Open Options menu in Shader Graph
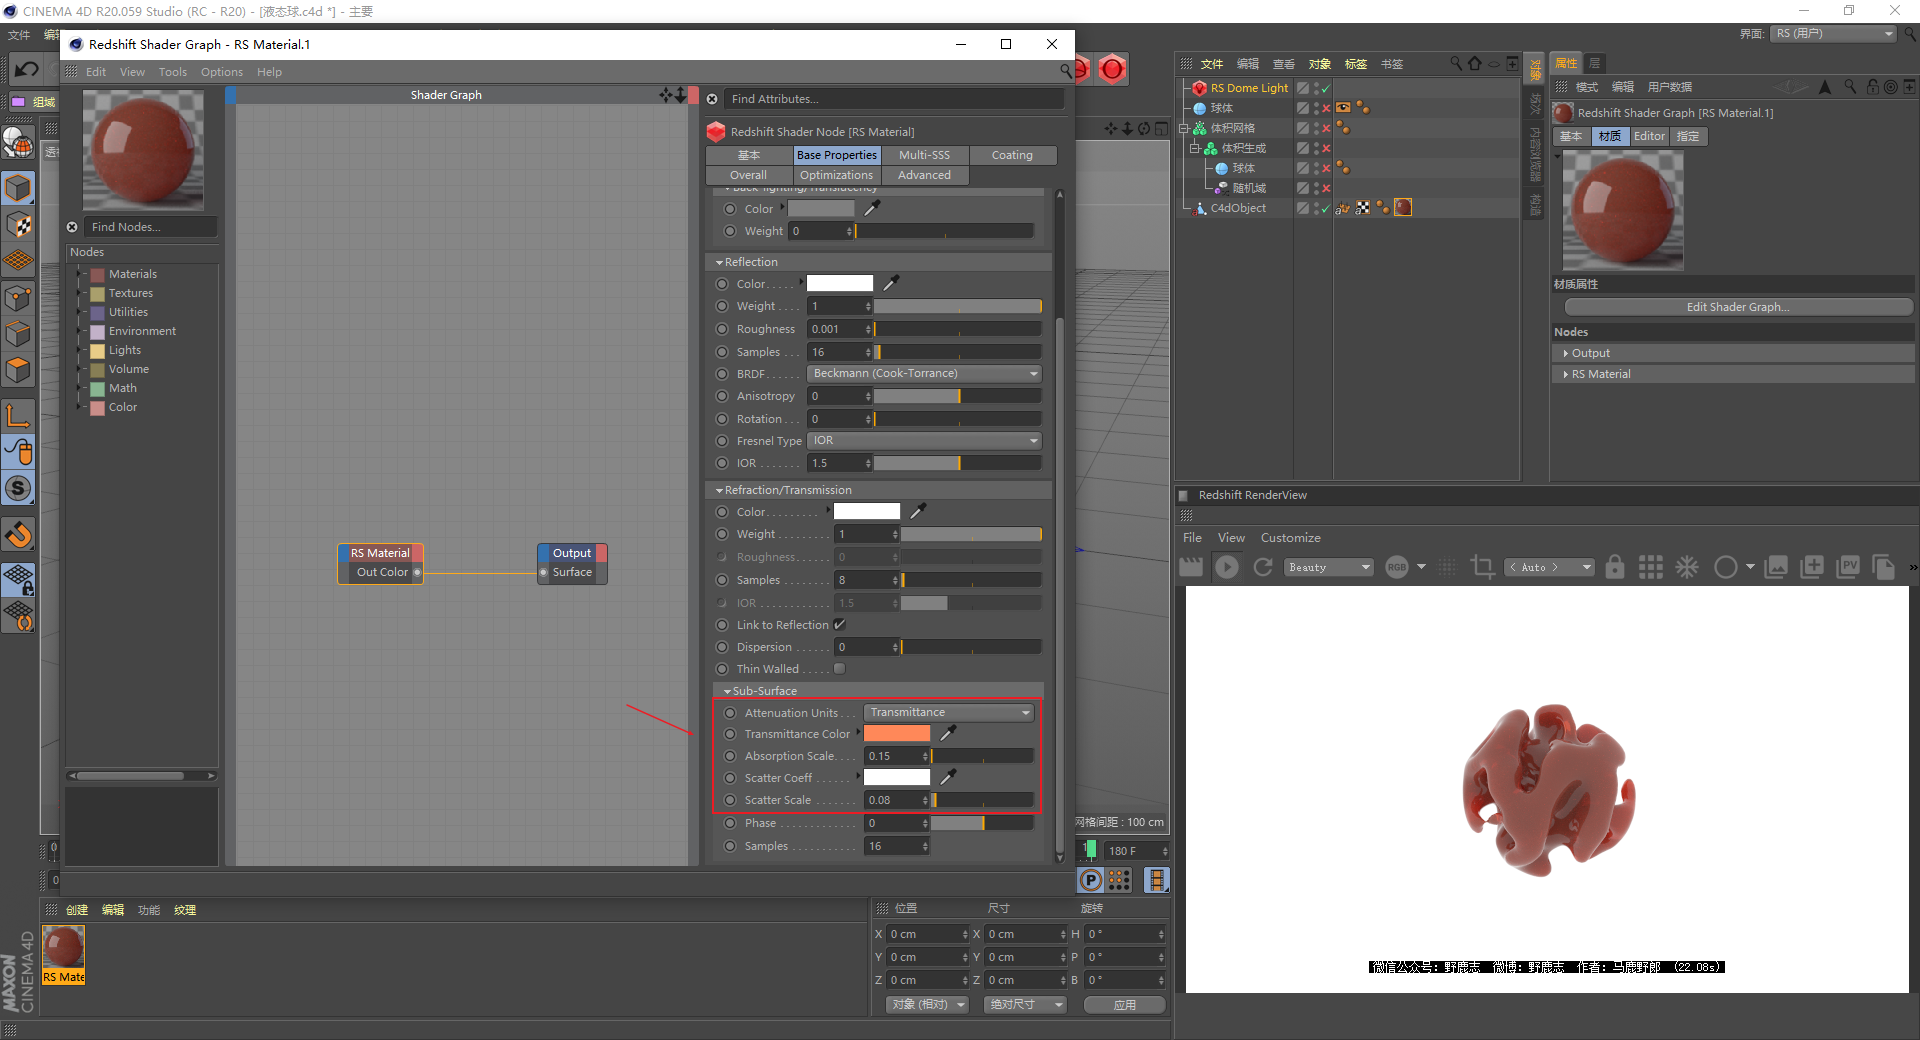 click(221, 72)
